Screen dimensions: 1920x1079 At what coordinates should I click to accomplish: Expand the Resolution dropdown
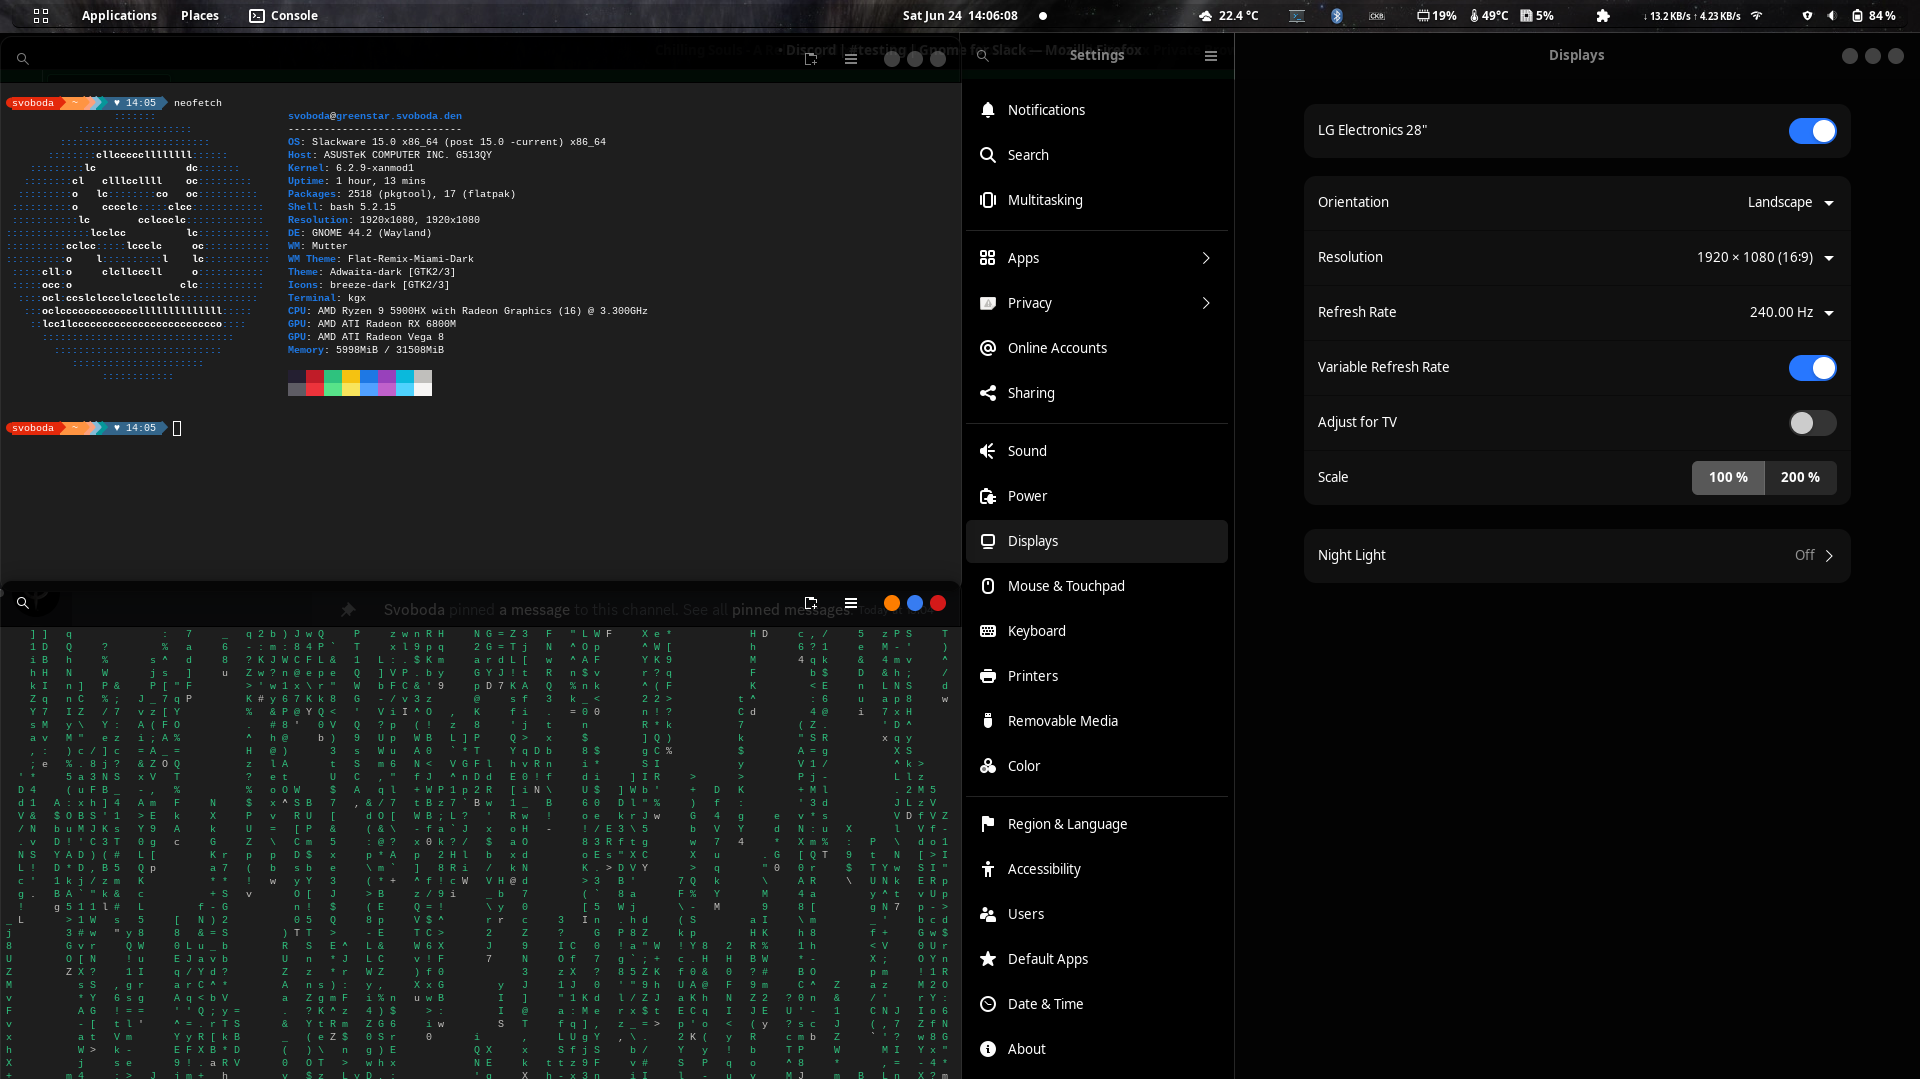[1765, 258]
